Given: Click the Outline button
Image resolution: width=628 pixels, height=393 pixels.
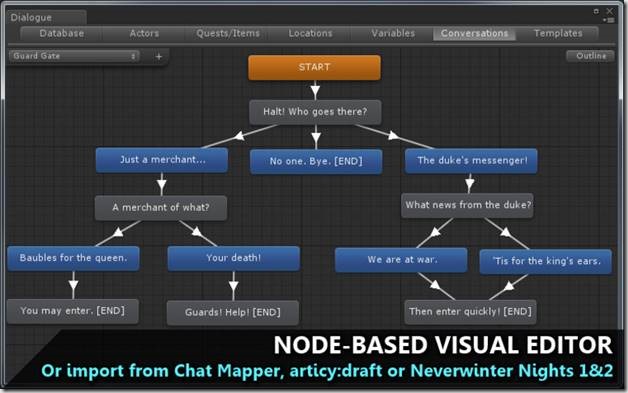Looking at the screenshot, I should pos(590,56).
